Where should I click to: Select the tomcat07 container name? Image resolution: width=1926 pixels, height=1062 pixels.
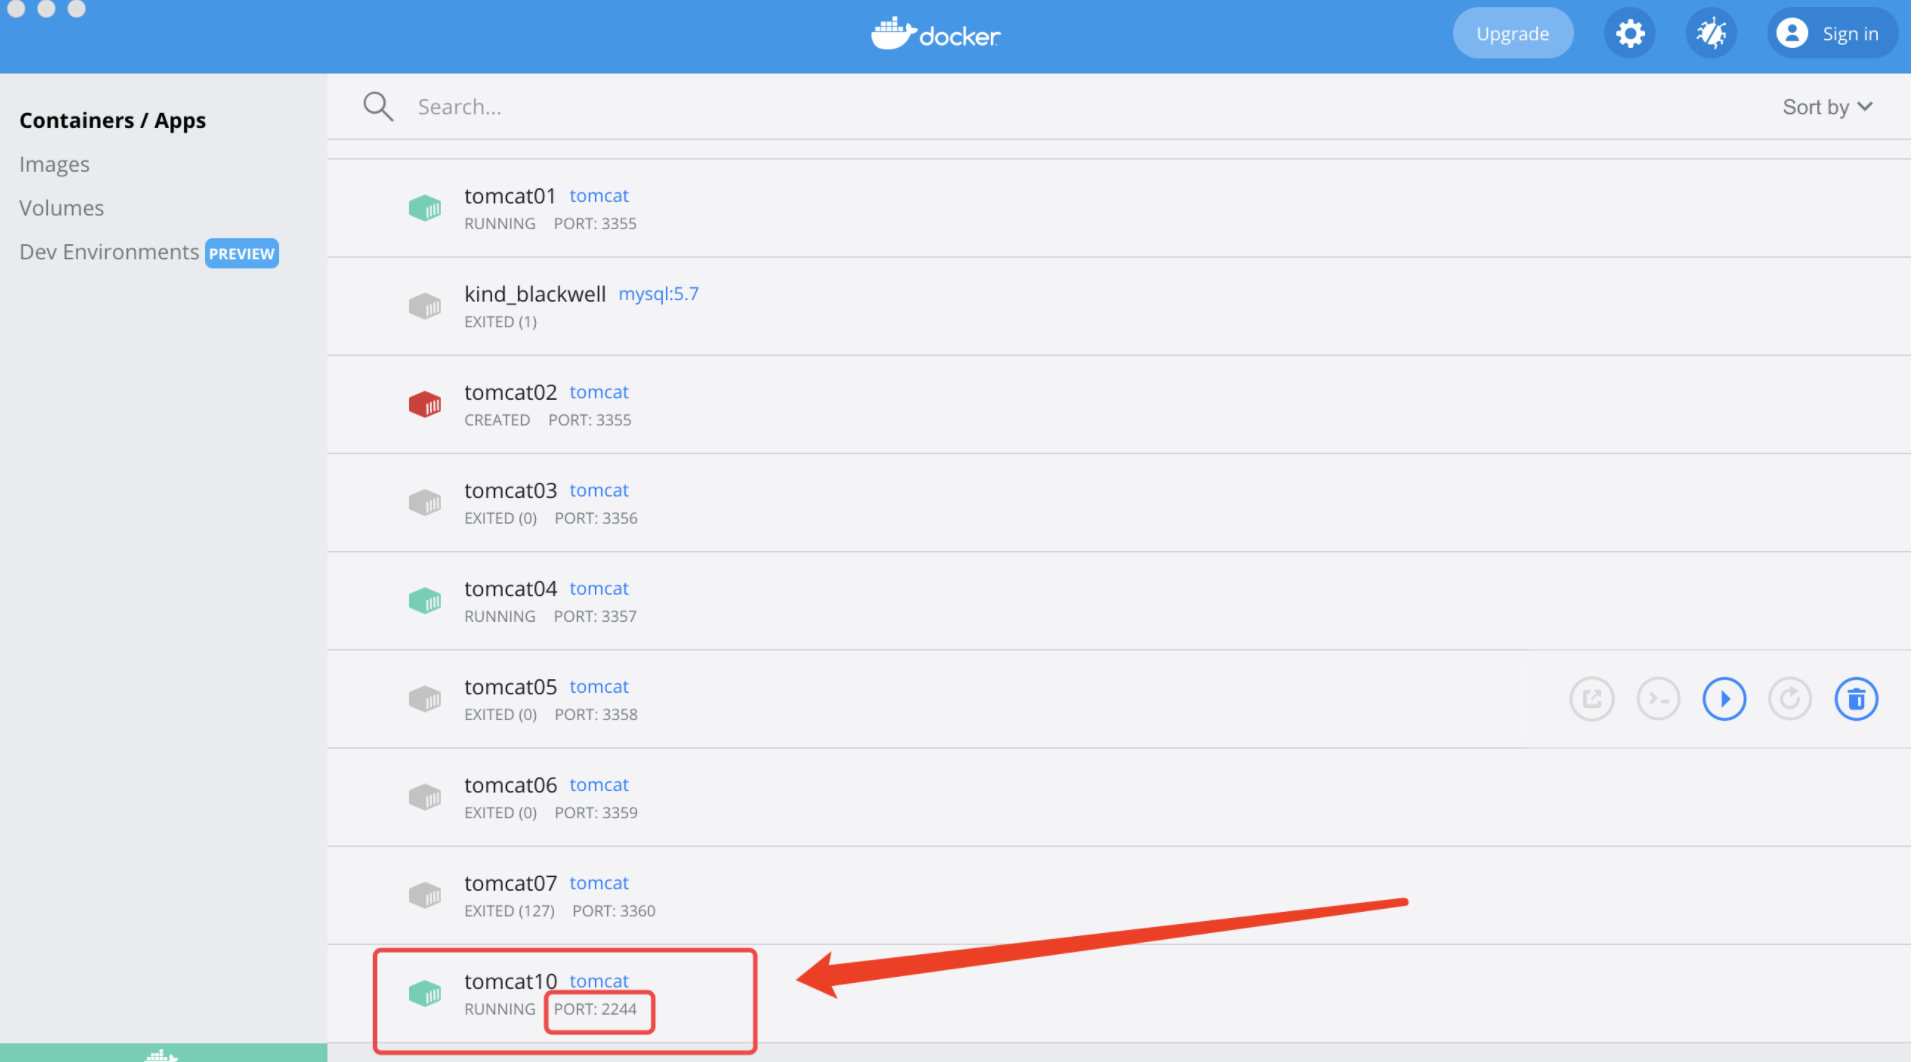[x=510, y=883]
